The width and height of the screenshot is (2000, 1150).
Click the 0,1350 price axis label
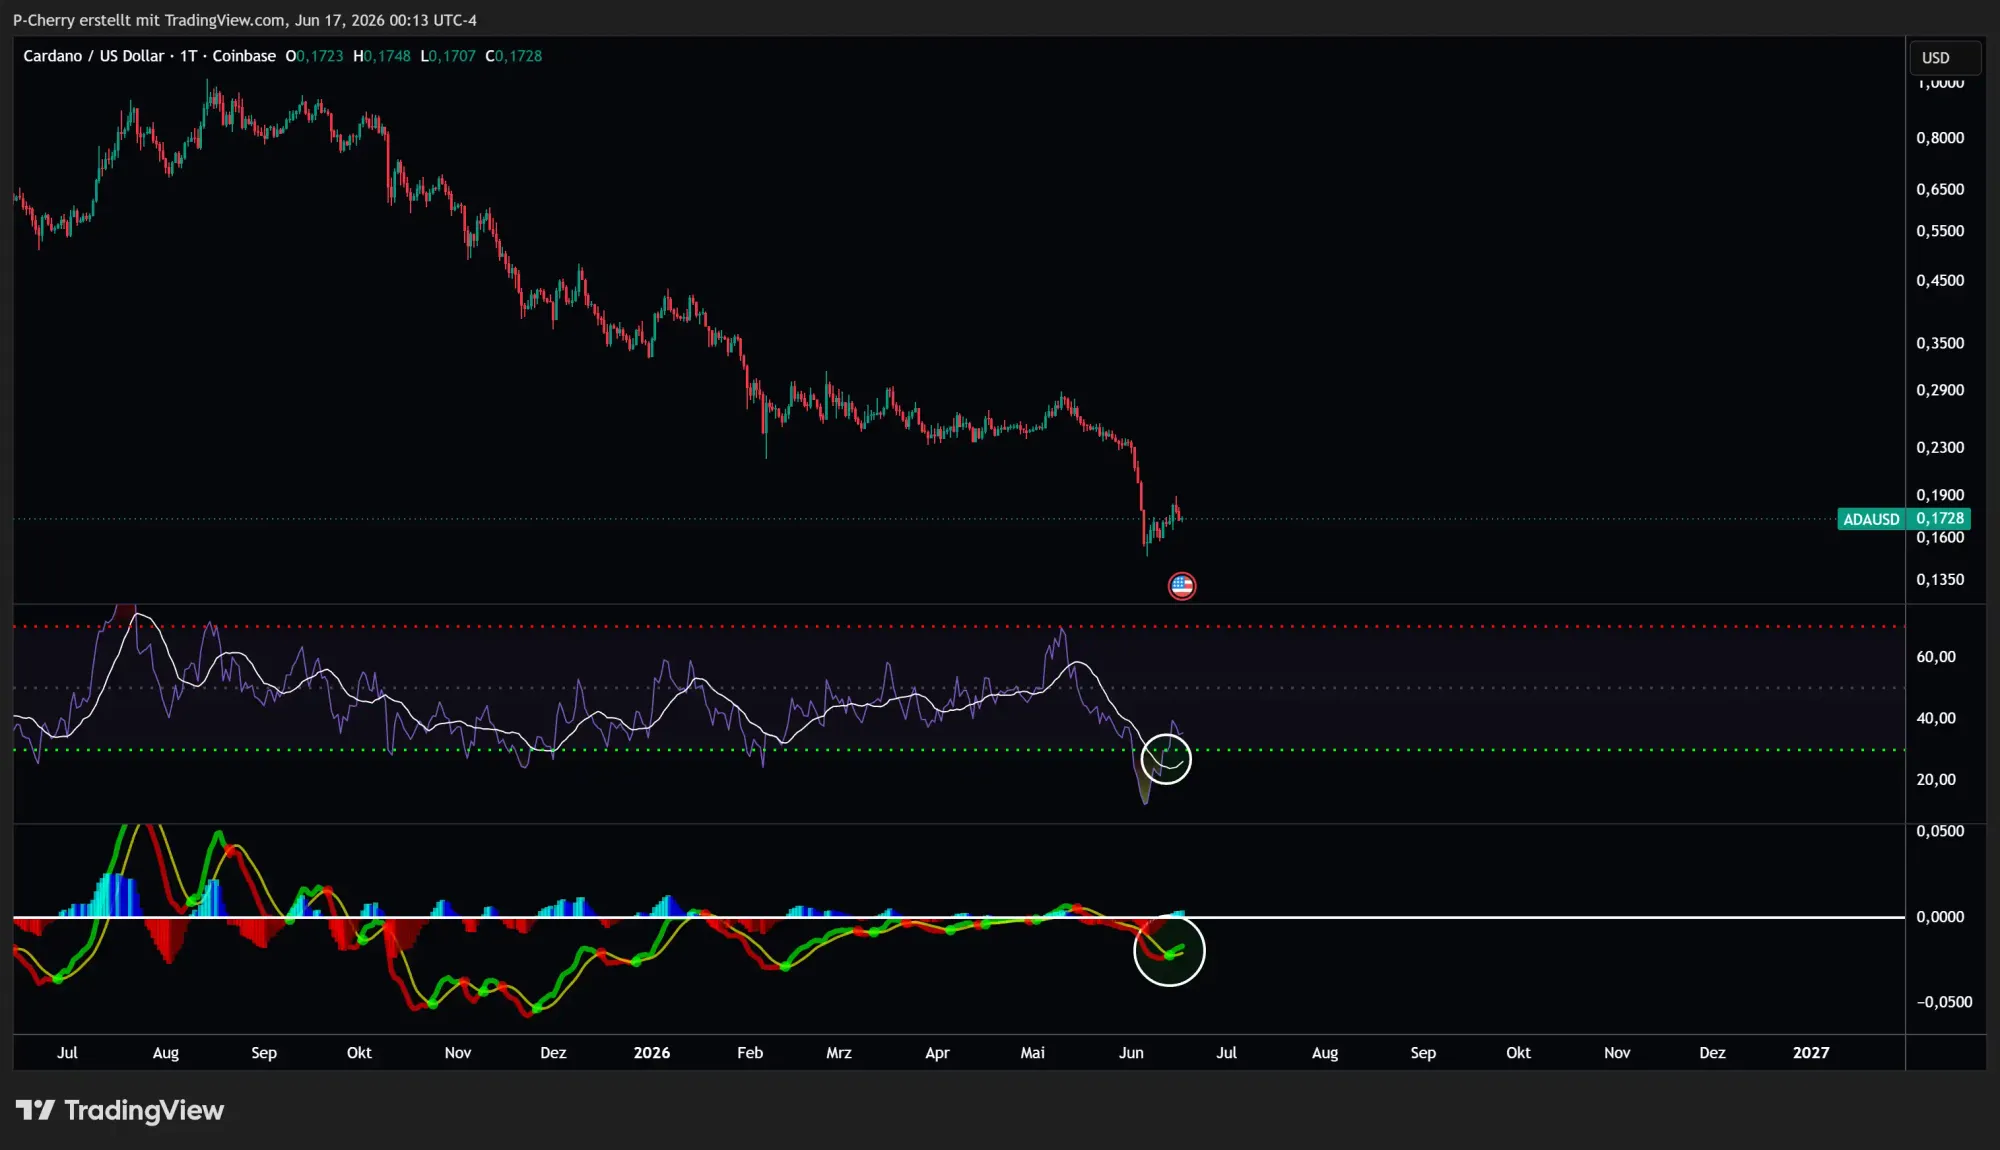coord(1940,580)
